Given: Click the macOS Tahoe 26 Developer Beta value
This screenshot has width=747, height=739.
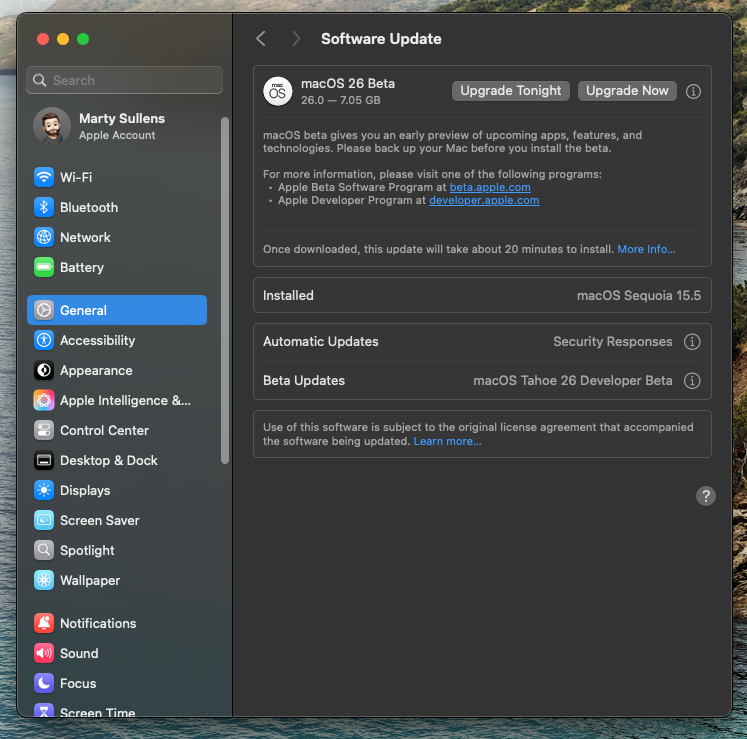Looking at the screenshot, I should click(573, 381).
